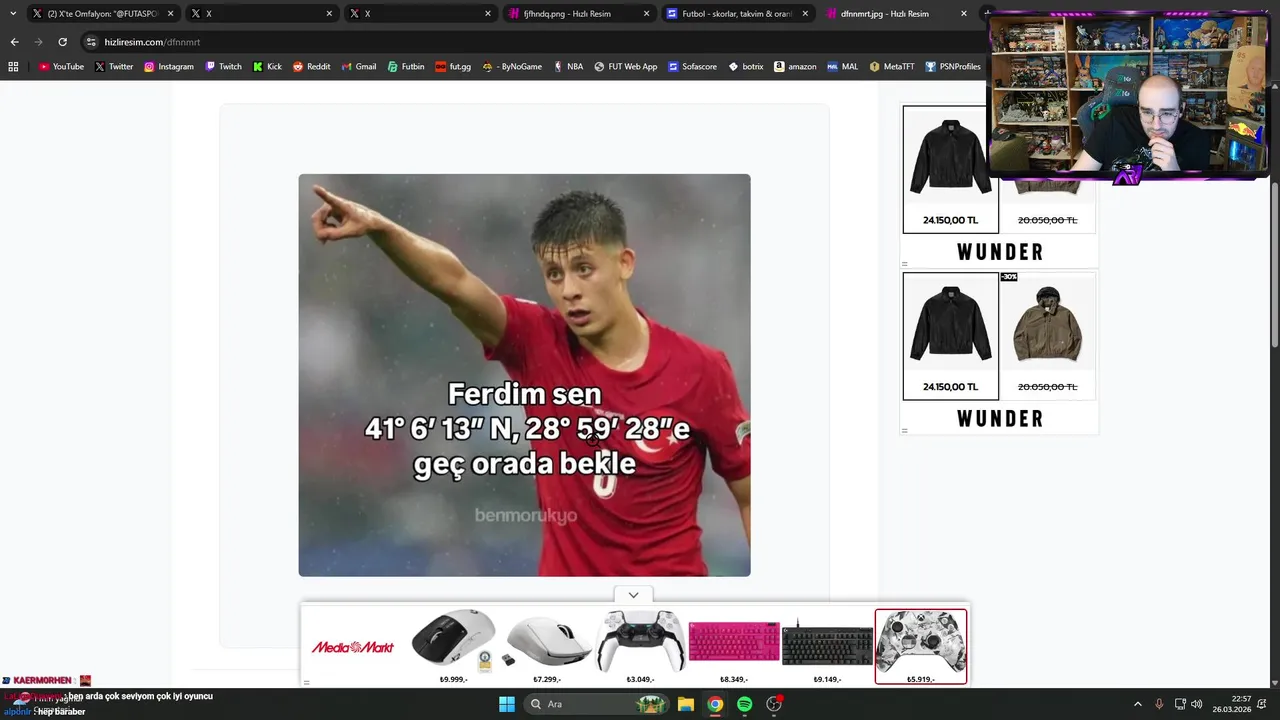Close the fjfhndq.png tab
This screenshot has height=720, width=1280.
[x=646, y=14]
